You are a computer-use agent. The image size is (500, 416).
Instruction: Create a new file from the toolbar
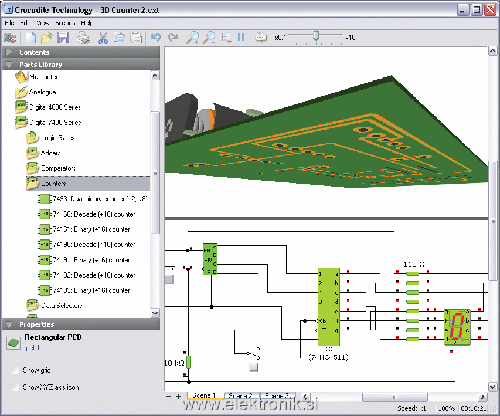pyautogui.click(x=31, y=37)
